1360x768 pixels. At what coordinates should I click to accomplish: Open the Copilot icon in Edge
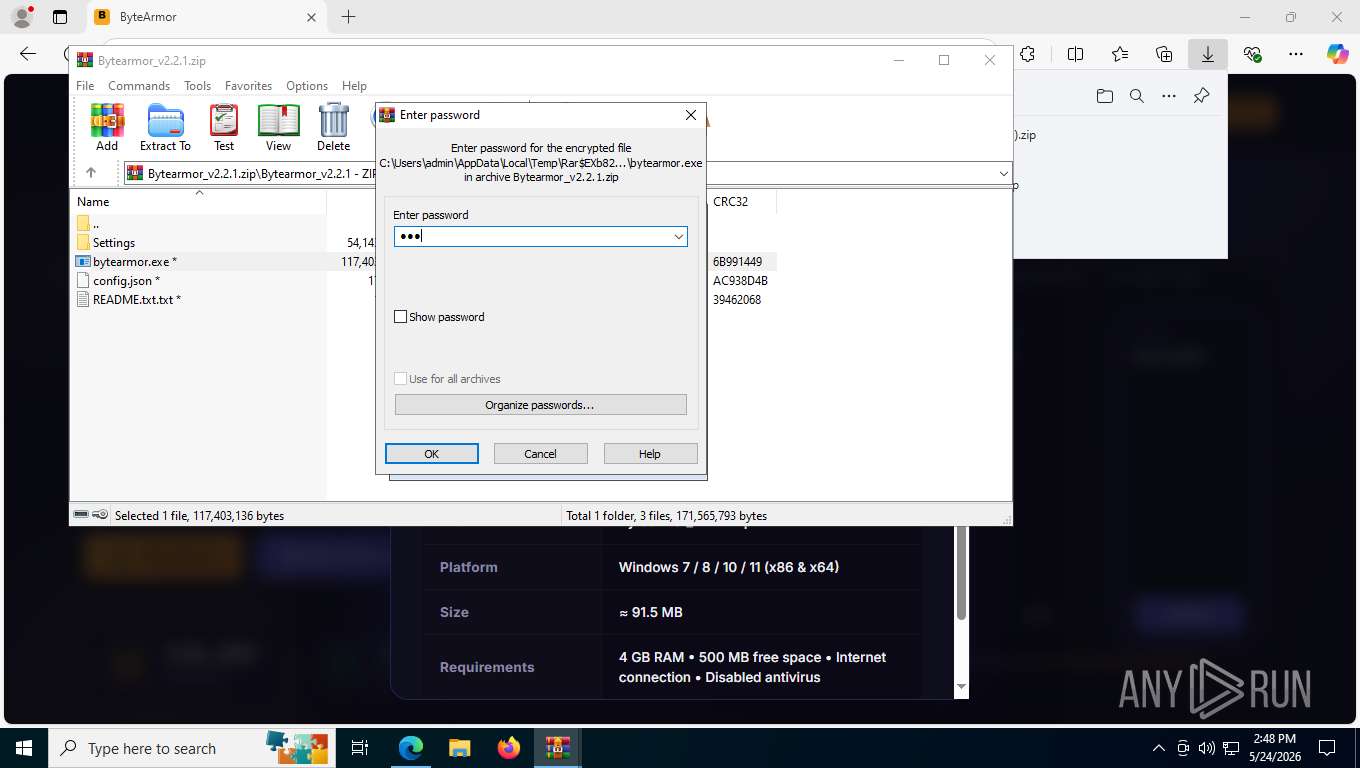click(1337, 54)
